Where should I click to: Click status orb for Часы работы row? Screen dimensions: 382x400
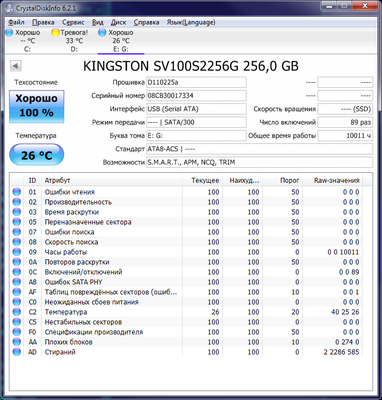pos(17,252)
